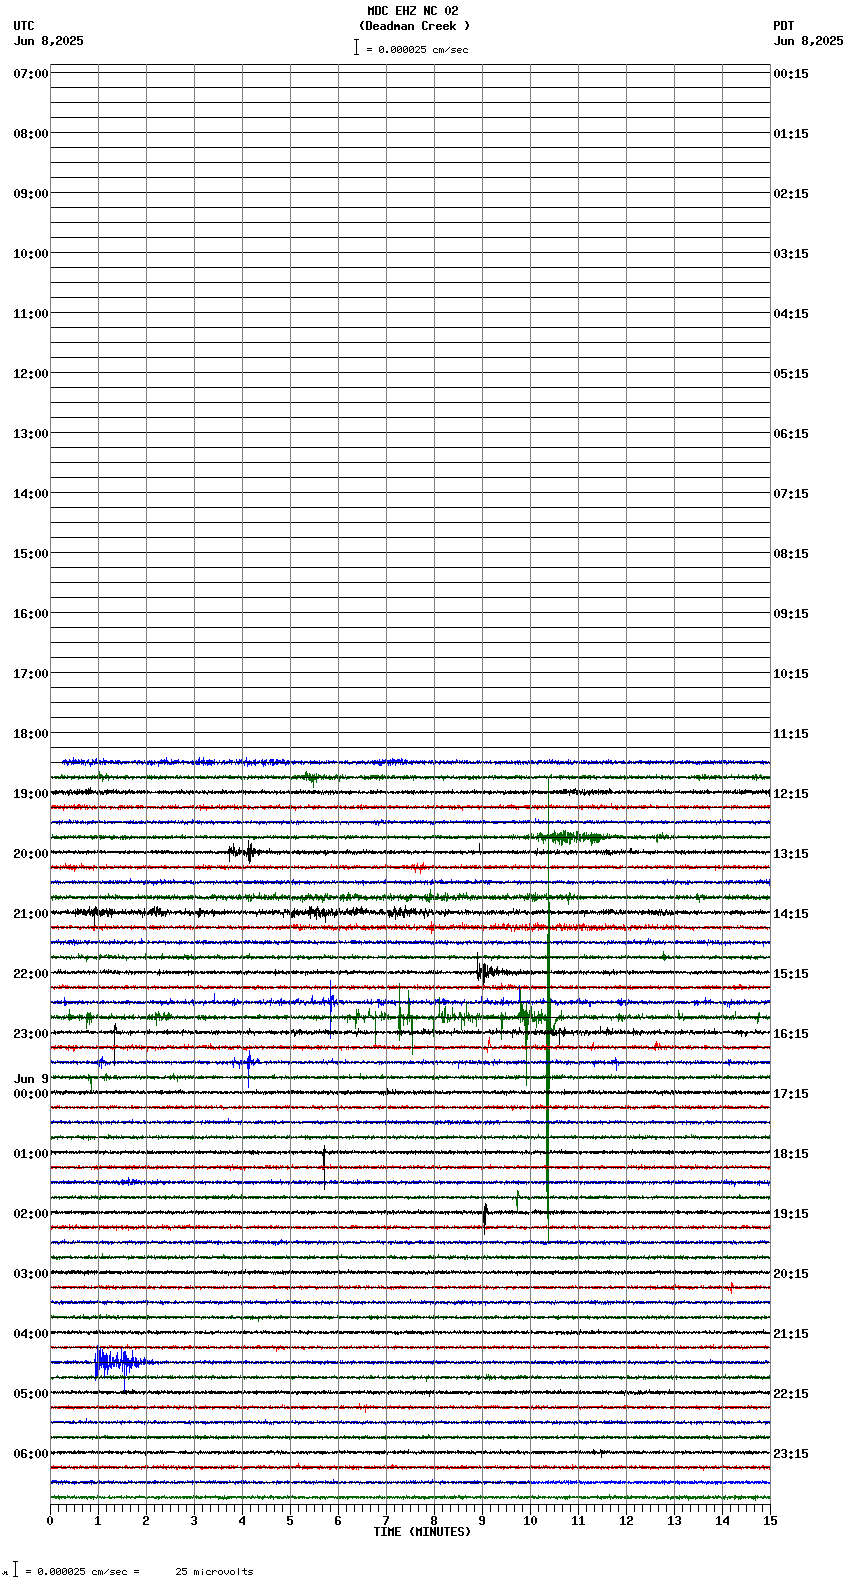
Task: Click minute tick label '5' on time axis
Action: pyautogui.click(x=290, y=1521)
